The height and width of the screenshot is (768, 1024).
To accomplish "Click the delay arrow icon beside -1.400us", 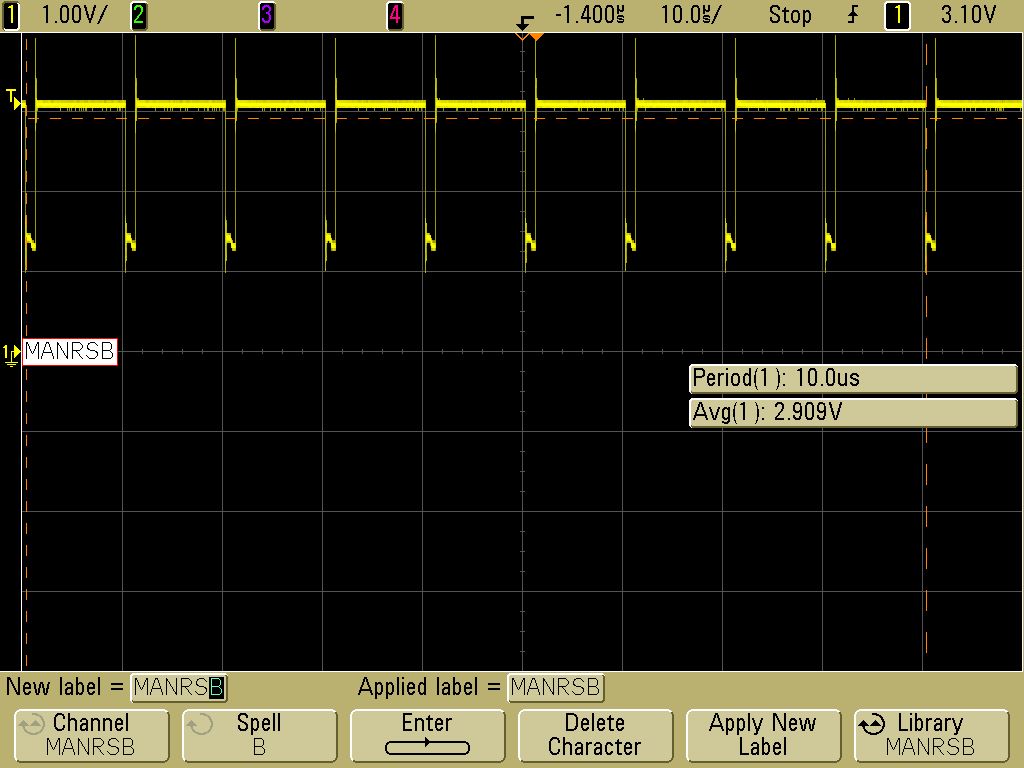I will pyautogui.click(x=524, y=24).
